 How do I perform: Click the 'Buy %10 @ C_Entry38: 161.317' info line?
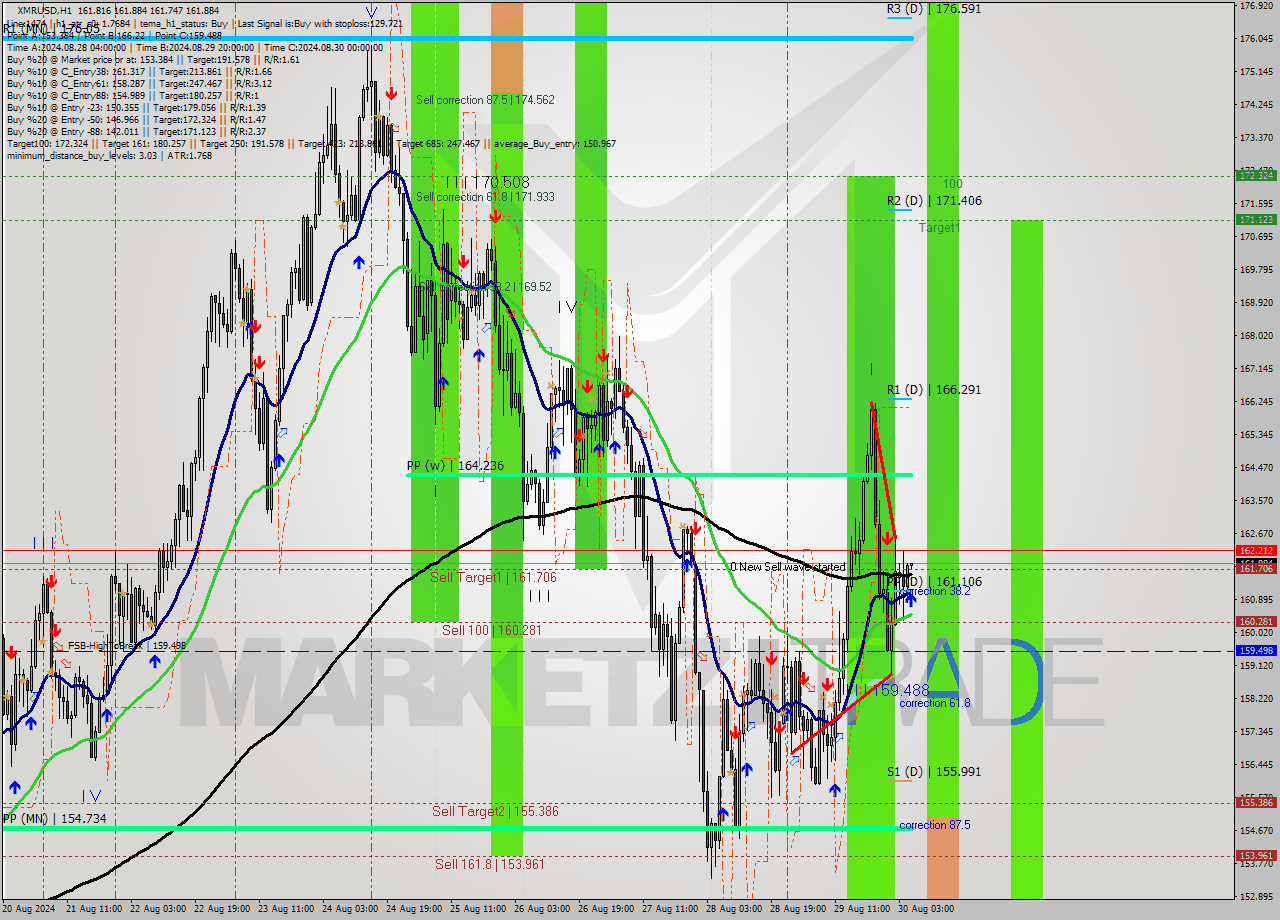coord(139,72)
